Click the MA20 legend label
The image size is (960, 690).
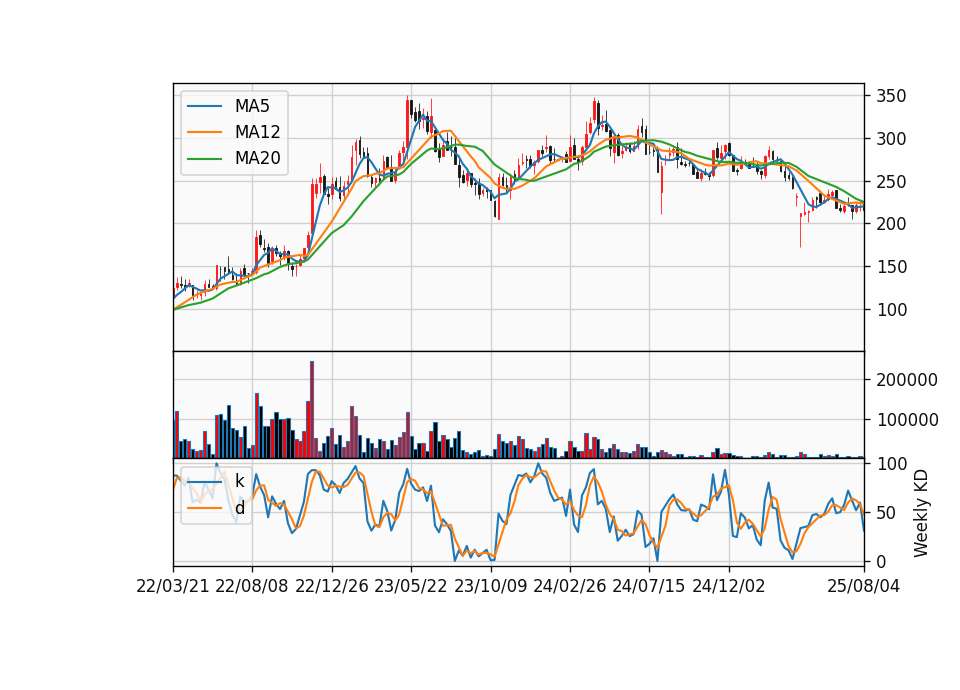[257, 158]
